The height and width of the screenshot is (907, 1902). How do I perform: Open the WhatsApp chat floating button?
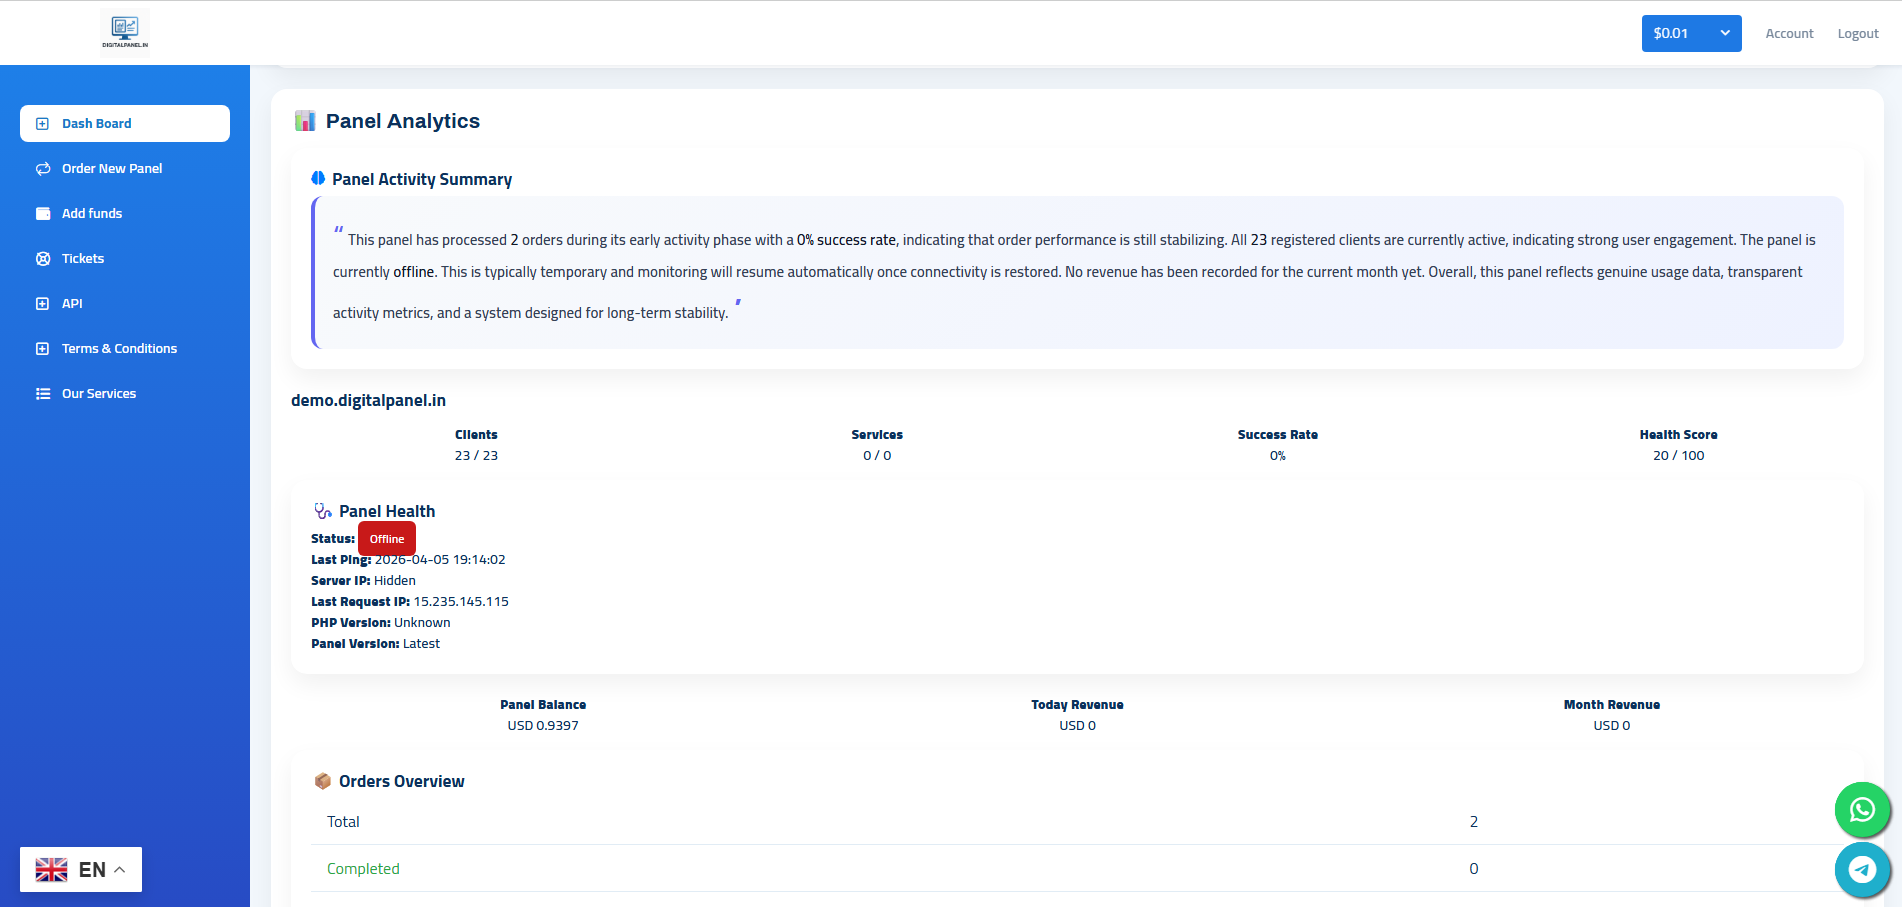pyautogui.click(x=1862, y=809)
